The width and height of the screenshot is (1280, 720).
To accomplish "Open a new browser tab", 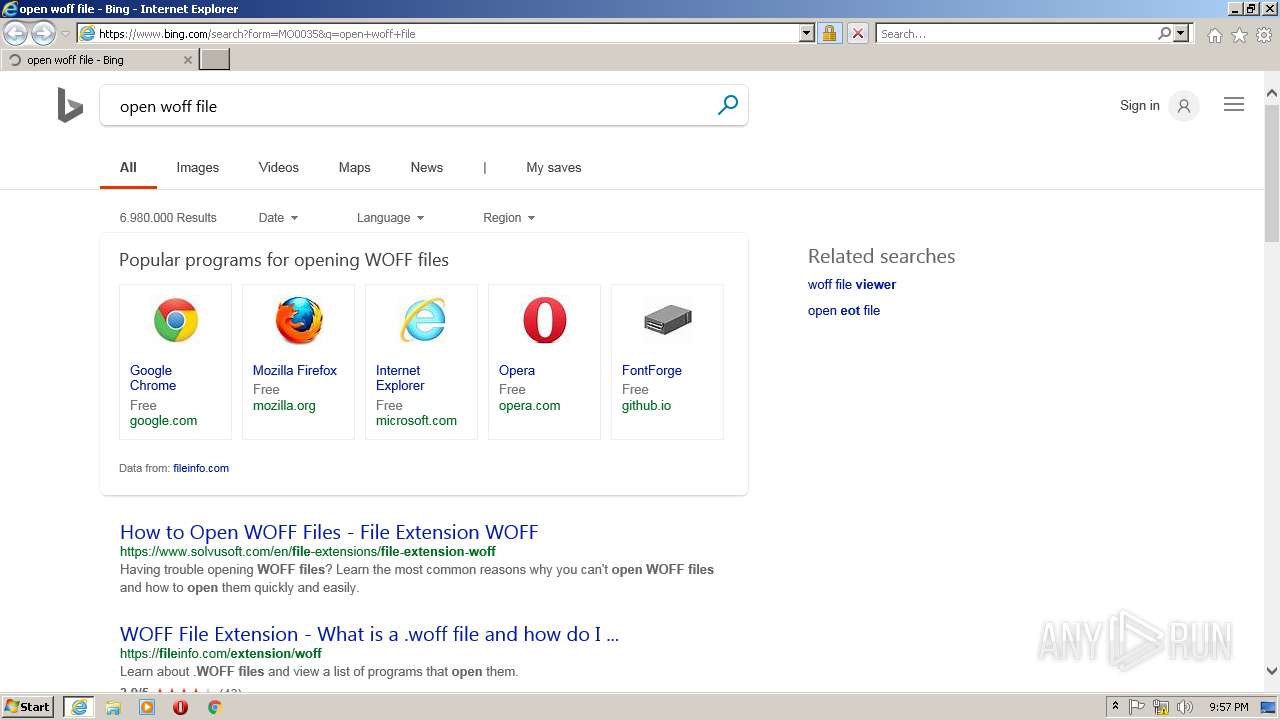I will [215, 60].
